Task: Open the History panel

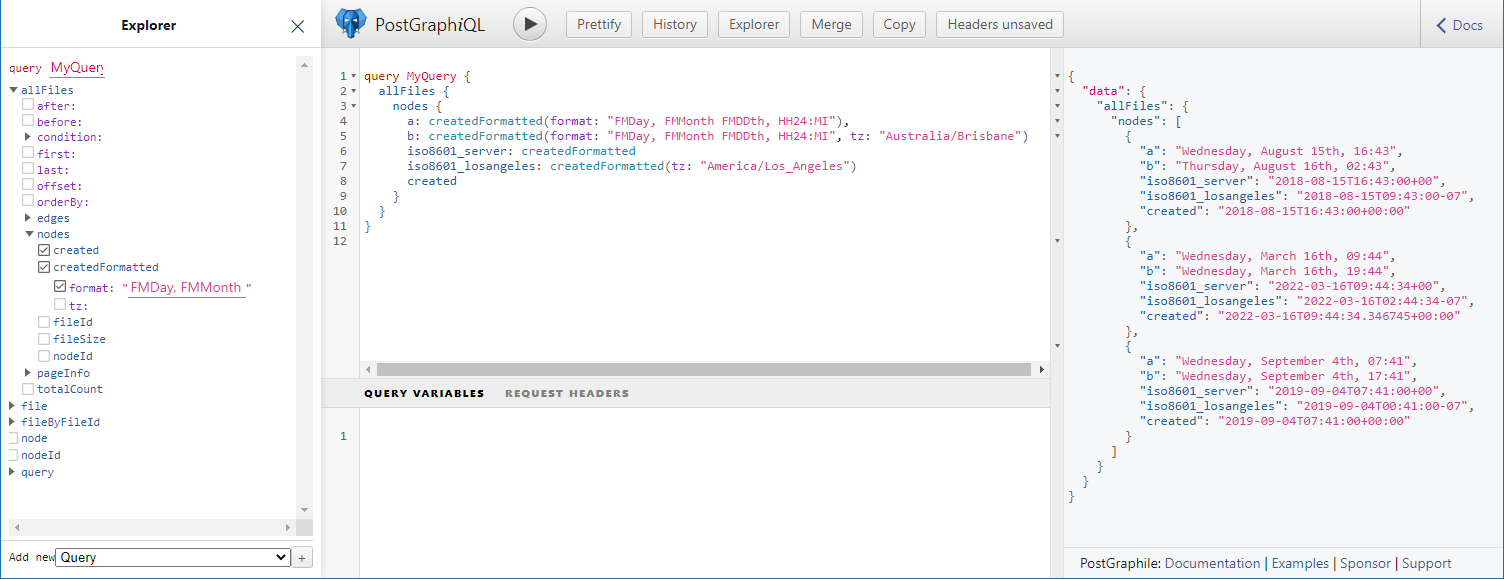Action: click(x=675, y=24)
